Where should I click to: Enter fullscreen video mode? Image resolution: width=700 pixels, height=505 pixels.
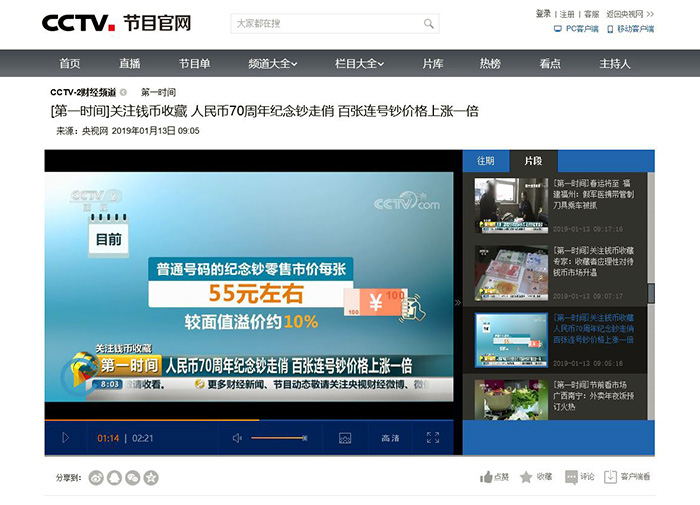(x=432, y=438)
